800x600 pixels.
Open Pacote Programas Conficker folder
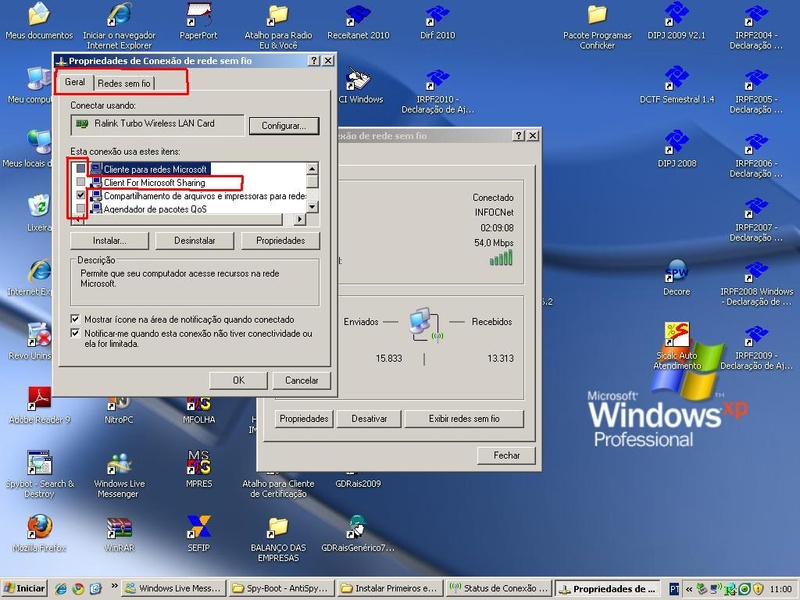597,26
